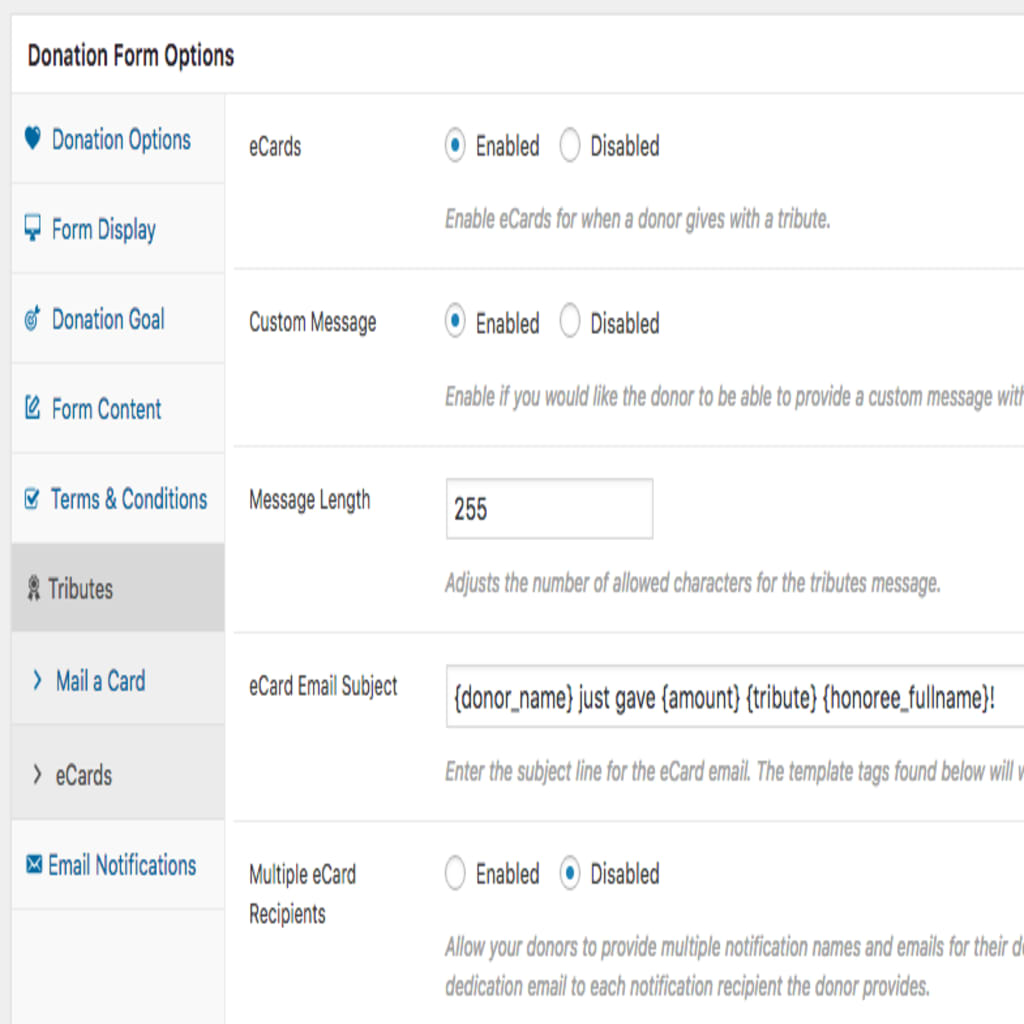This screenshot has width=1024, height=1024.
Task: Open the Donation Options tab
Action: pos(118,138)
